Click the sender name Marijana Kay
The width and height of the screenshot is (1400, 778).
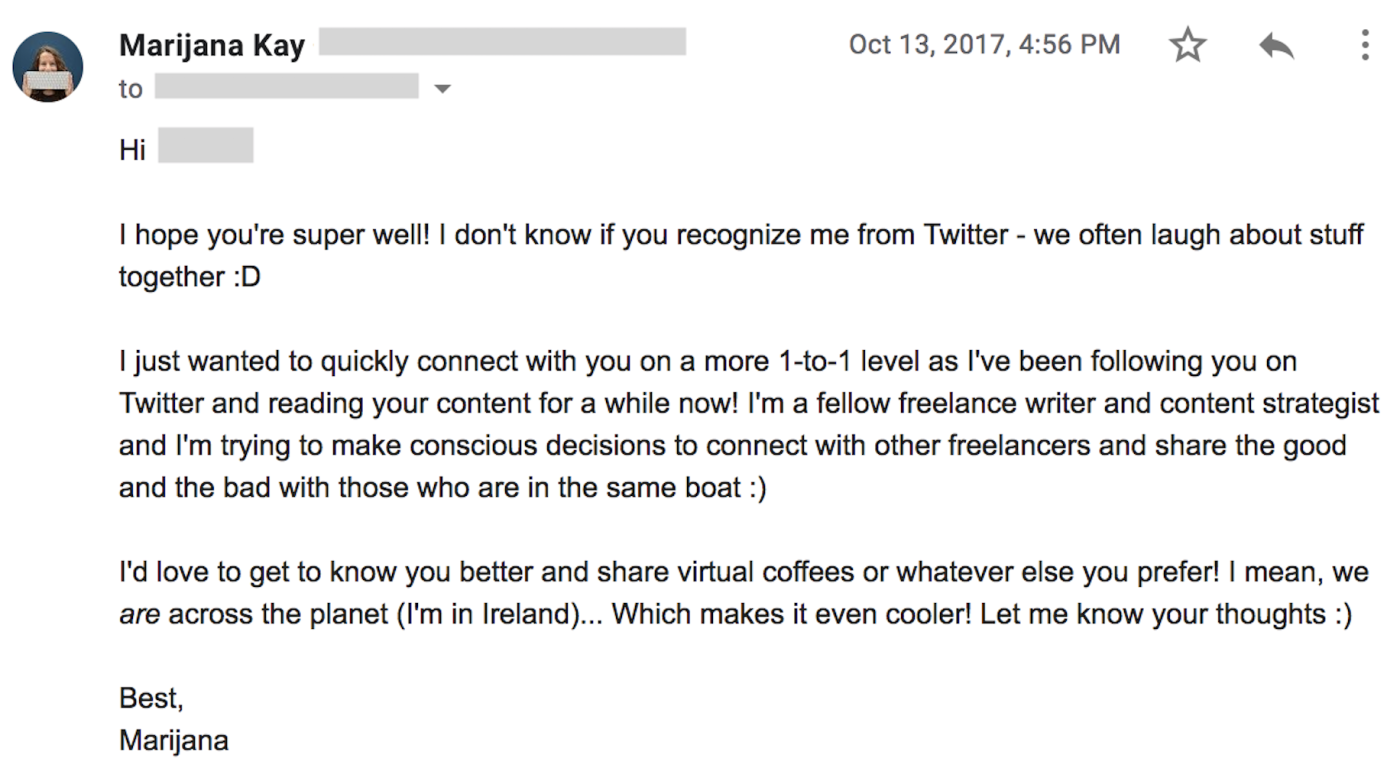coord(212,45)
